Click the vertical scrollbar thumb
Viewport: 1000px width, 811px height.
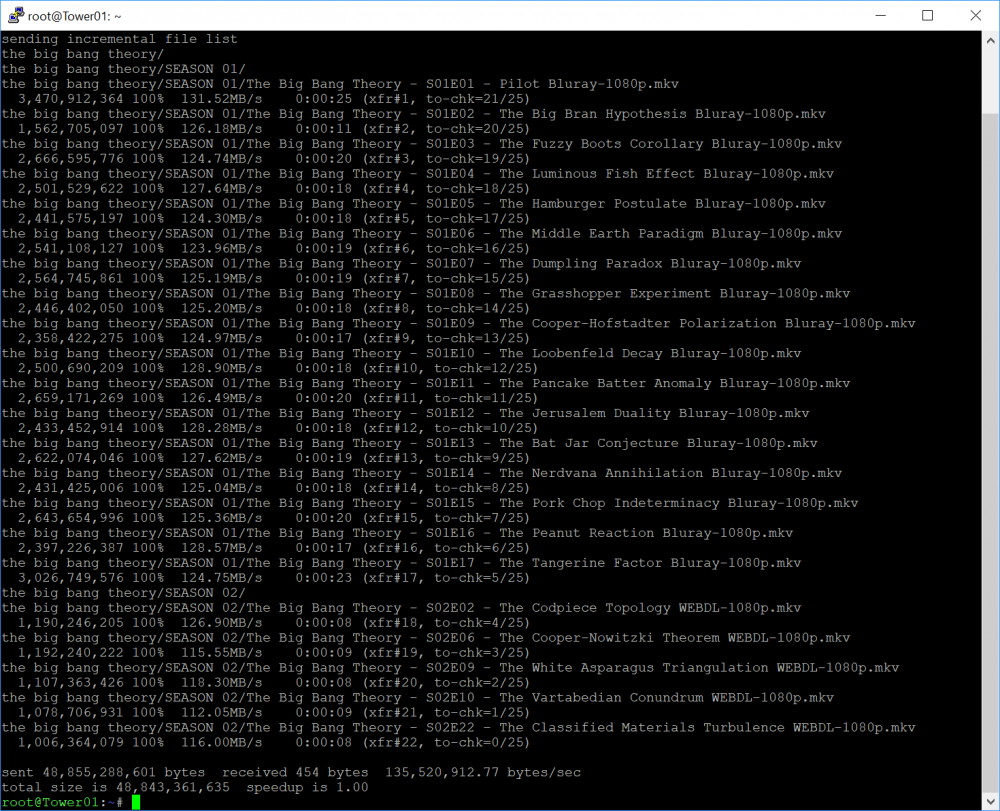click(990, 453)
